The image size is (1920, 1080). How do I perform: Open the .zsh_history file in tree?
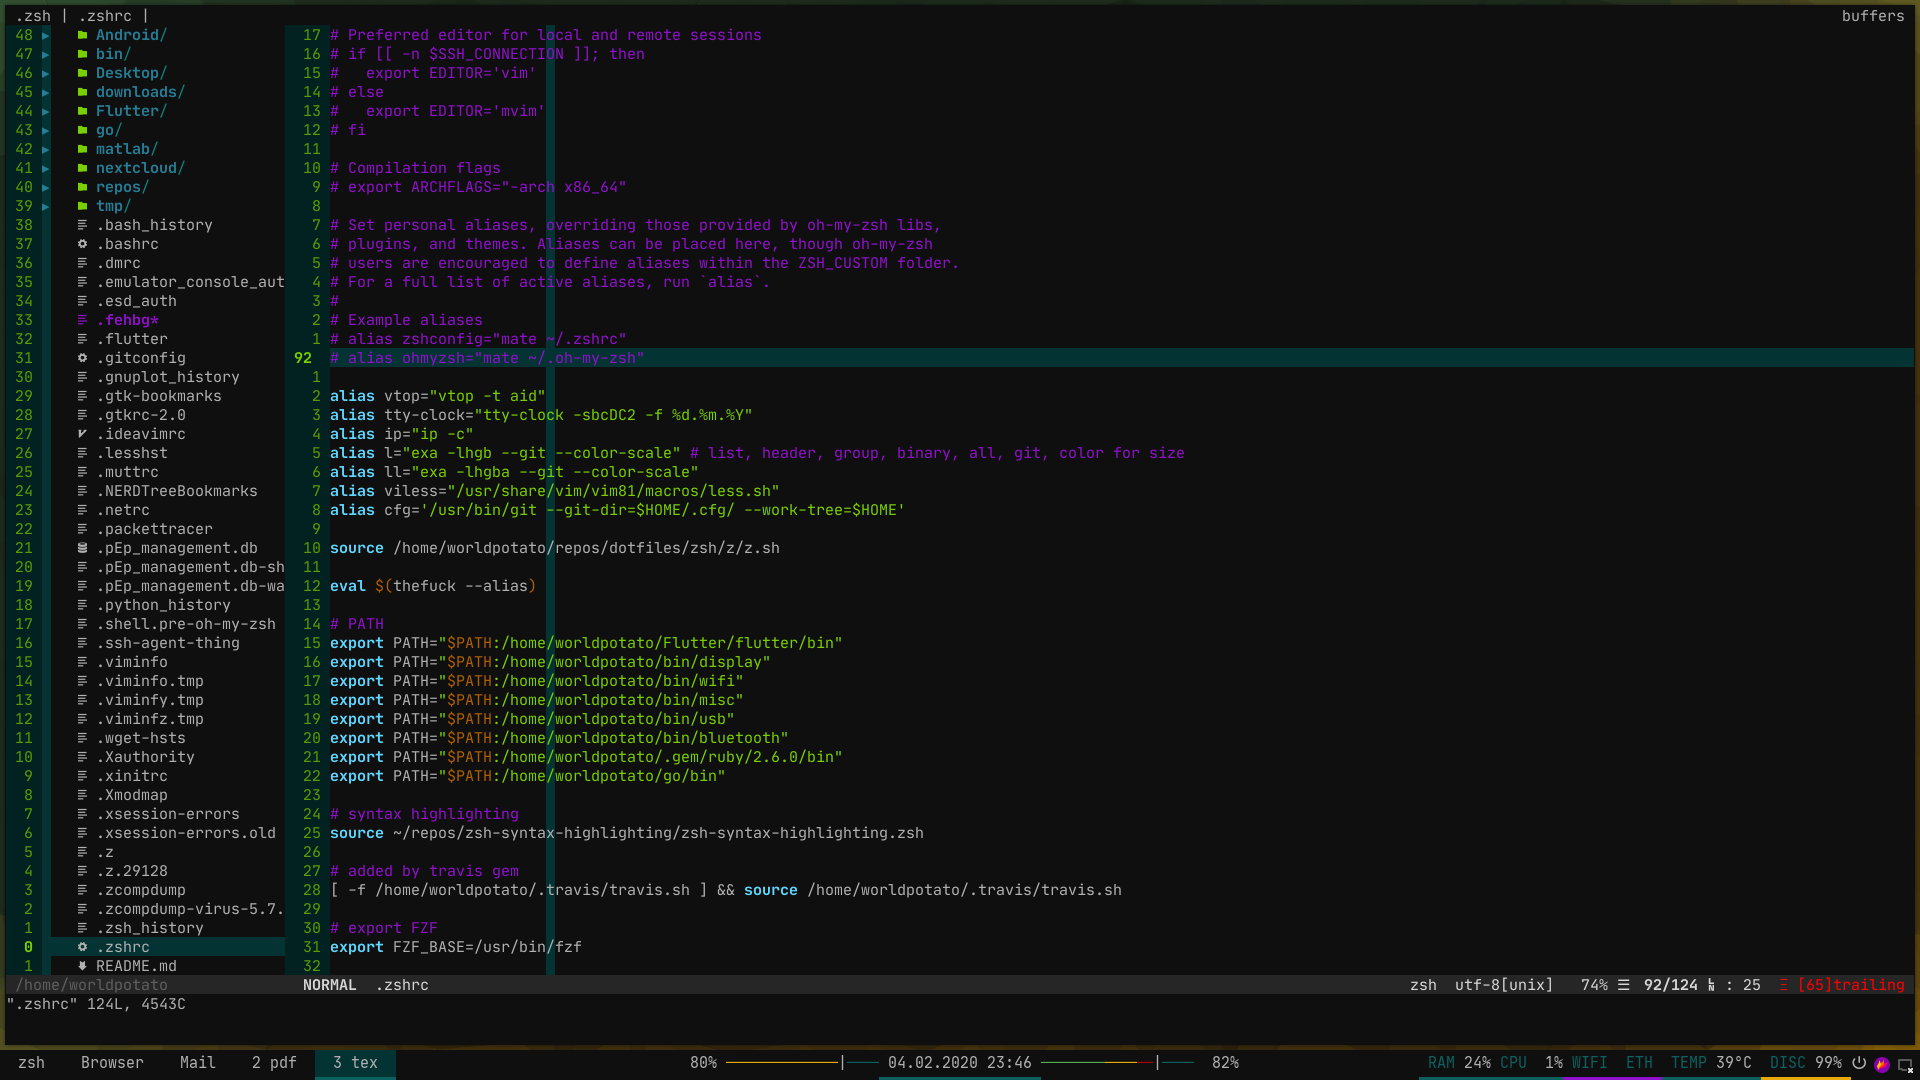pos(150,928)
